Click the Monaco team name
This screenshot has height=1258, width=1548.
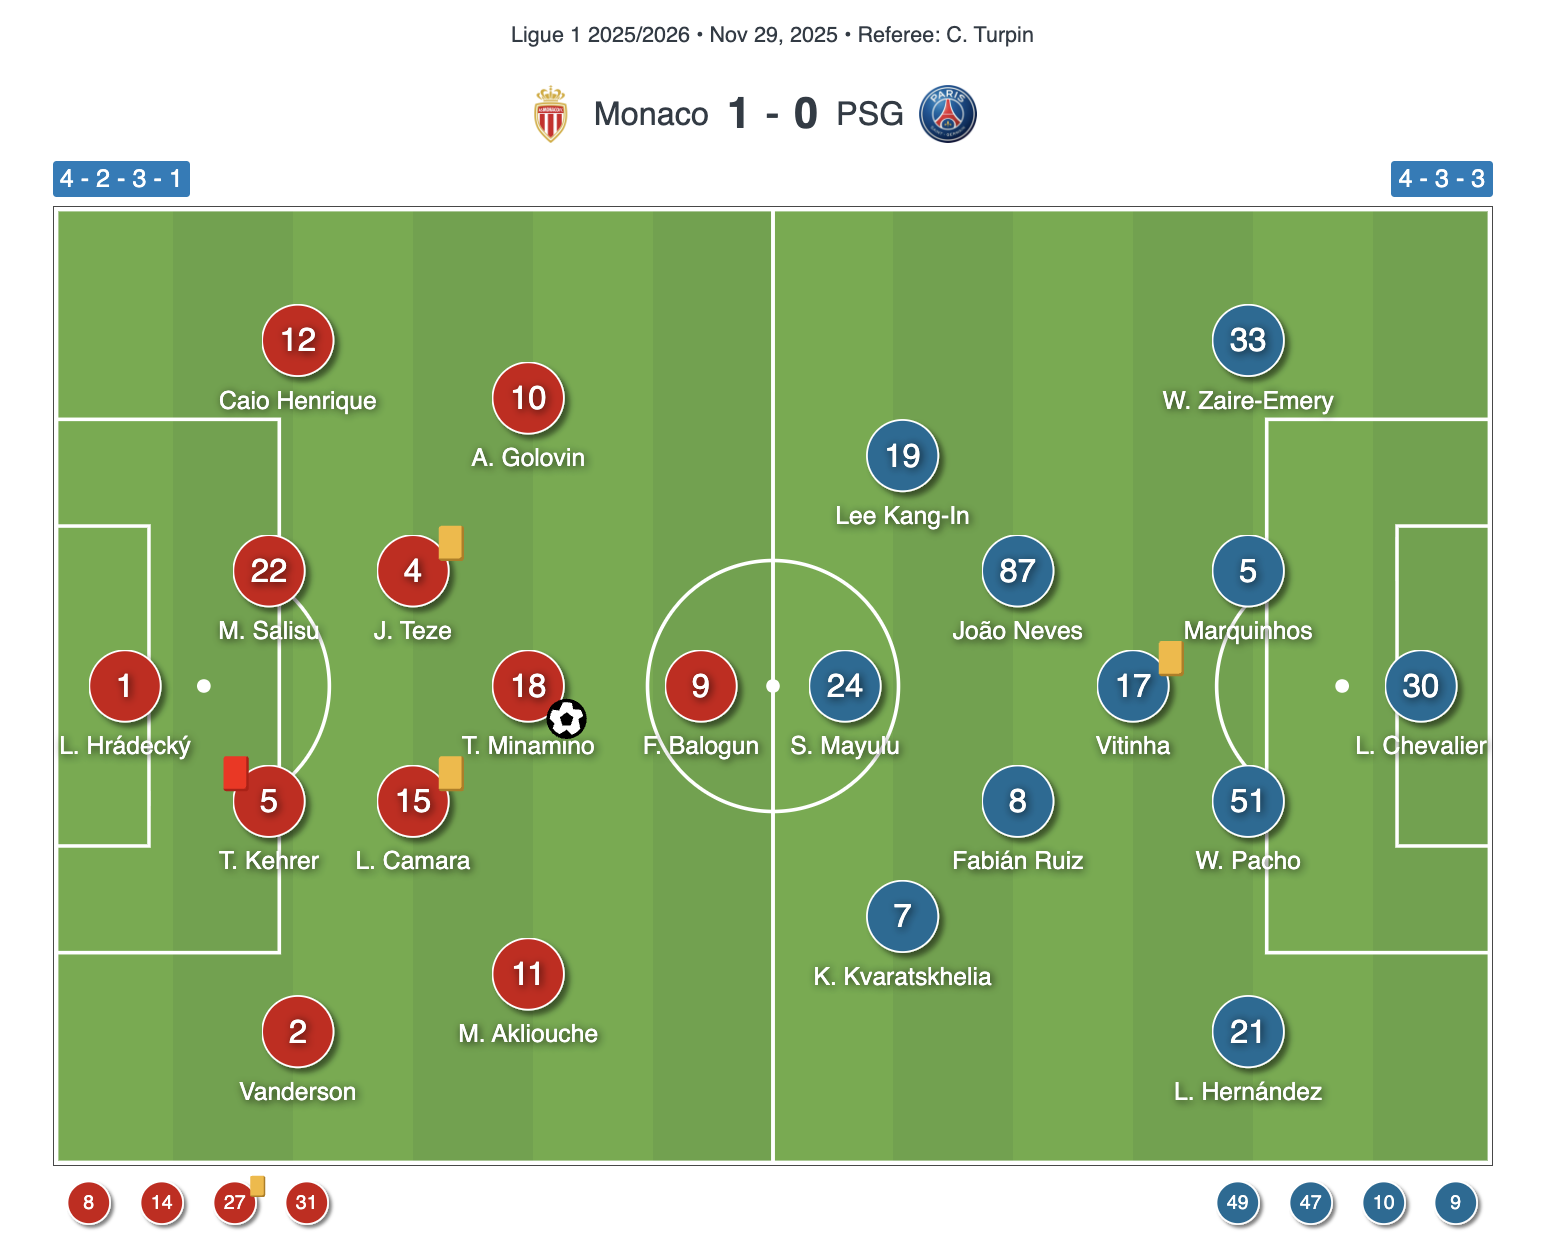[651, 114]
